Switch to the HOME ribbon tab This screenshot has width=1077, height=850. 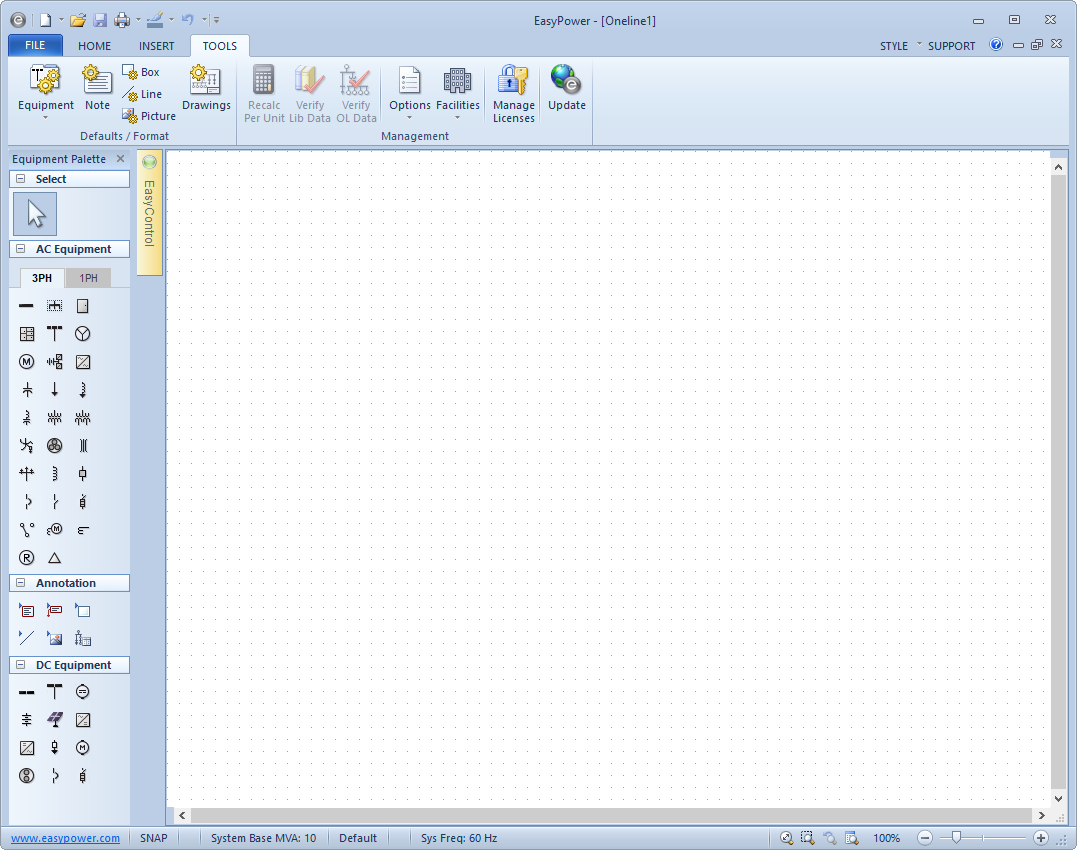pyautogui.click(x=95, y=46)
